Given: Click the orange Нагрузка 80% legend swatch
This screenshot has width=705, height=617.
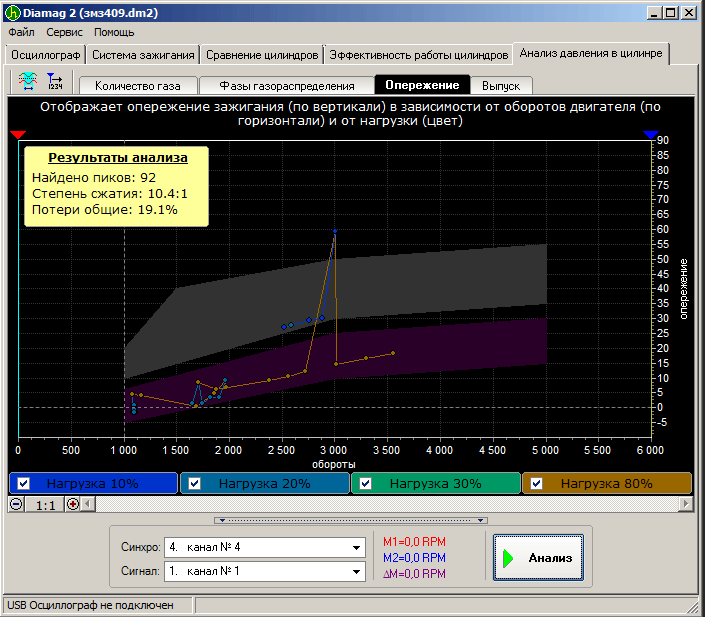Looking at the screenshot, I should [607, 483].
